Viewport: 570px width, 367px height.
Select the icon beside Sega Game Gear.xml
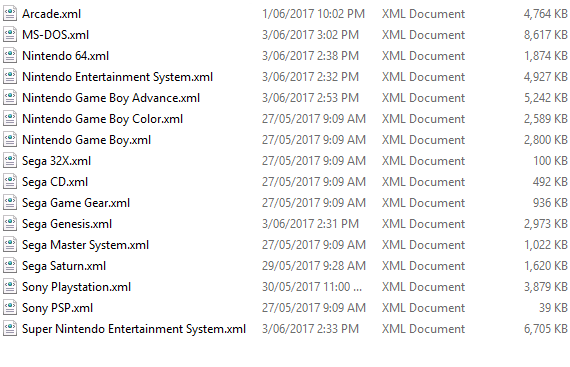point(10,203)
